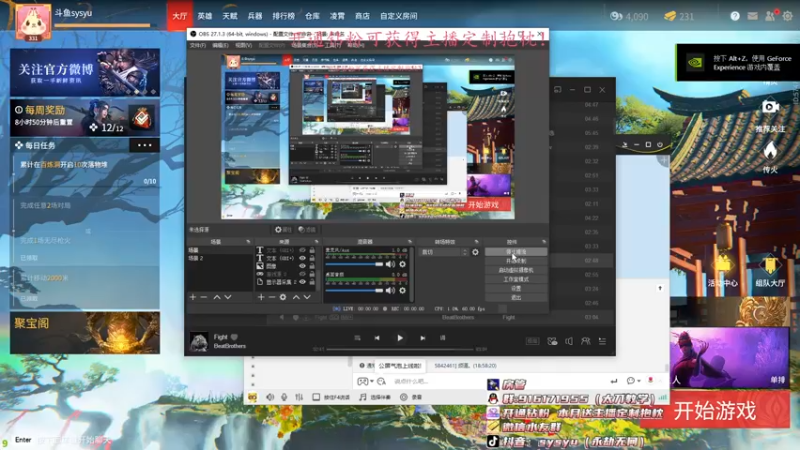This screenshot has width=800, height=450.
Task: Move selected source up
Action: pyautogui.click(x=296, y=297)
